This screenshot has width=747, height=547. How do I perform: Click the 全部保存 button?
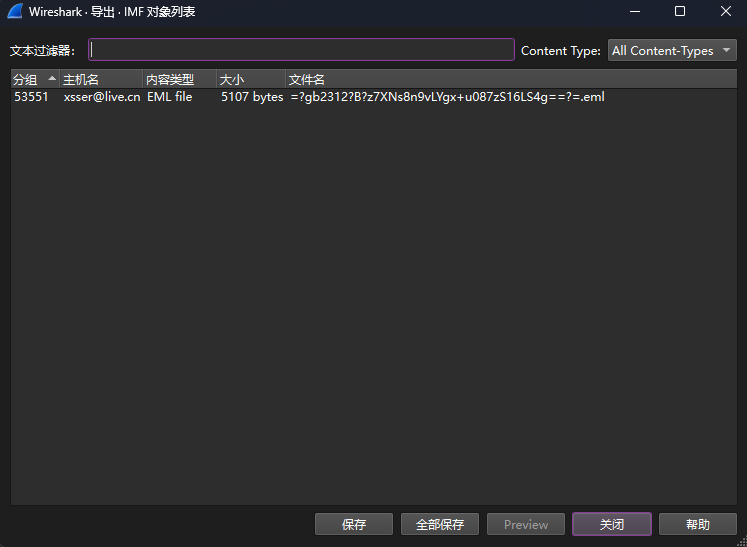point(440,524)
